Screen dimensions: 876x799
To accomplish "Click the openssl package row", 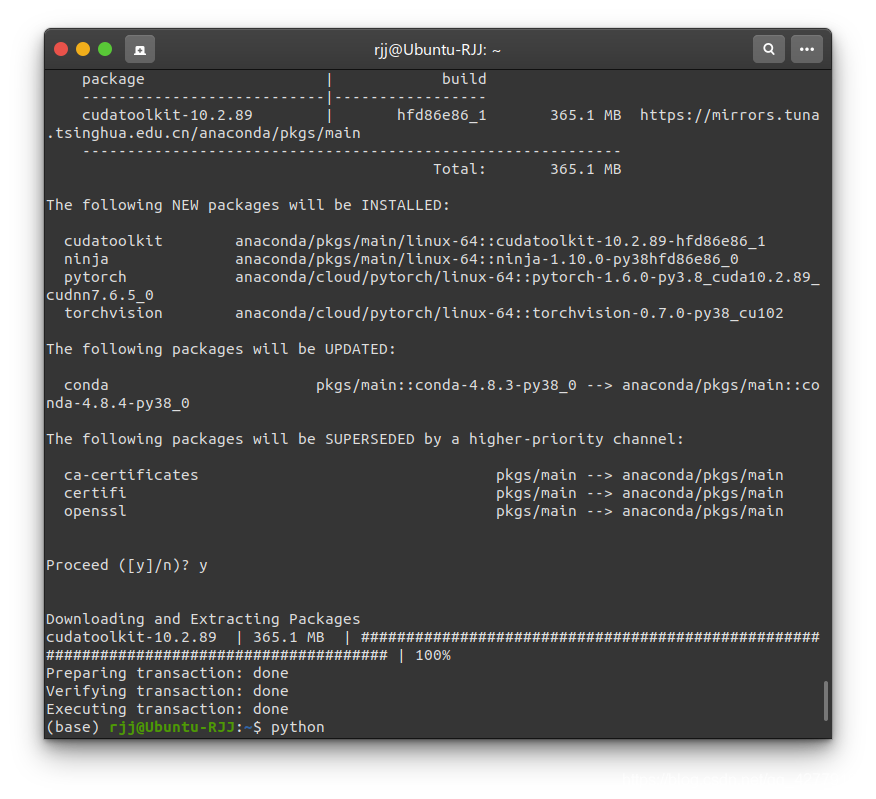I will coord(423,511).
